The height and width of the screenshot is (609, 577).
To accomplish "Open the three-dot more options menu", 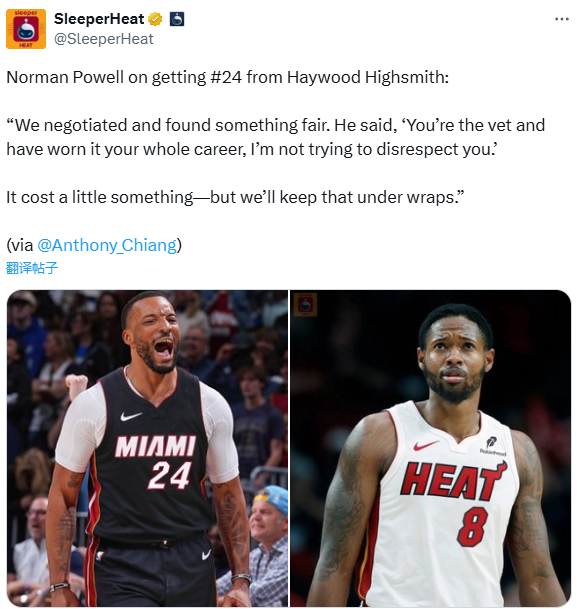I will (x=561, y=19).
